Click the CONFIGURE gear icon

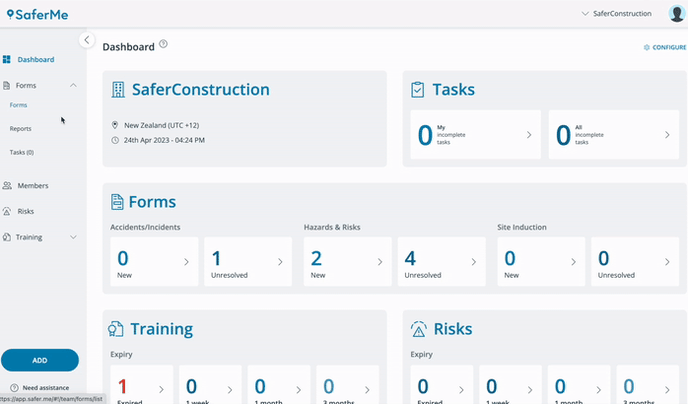pyautogui.click(x=646, y=47)
